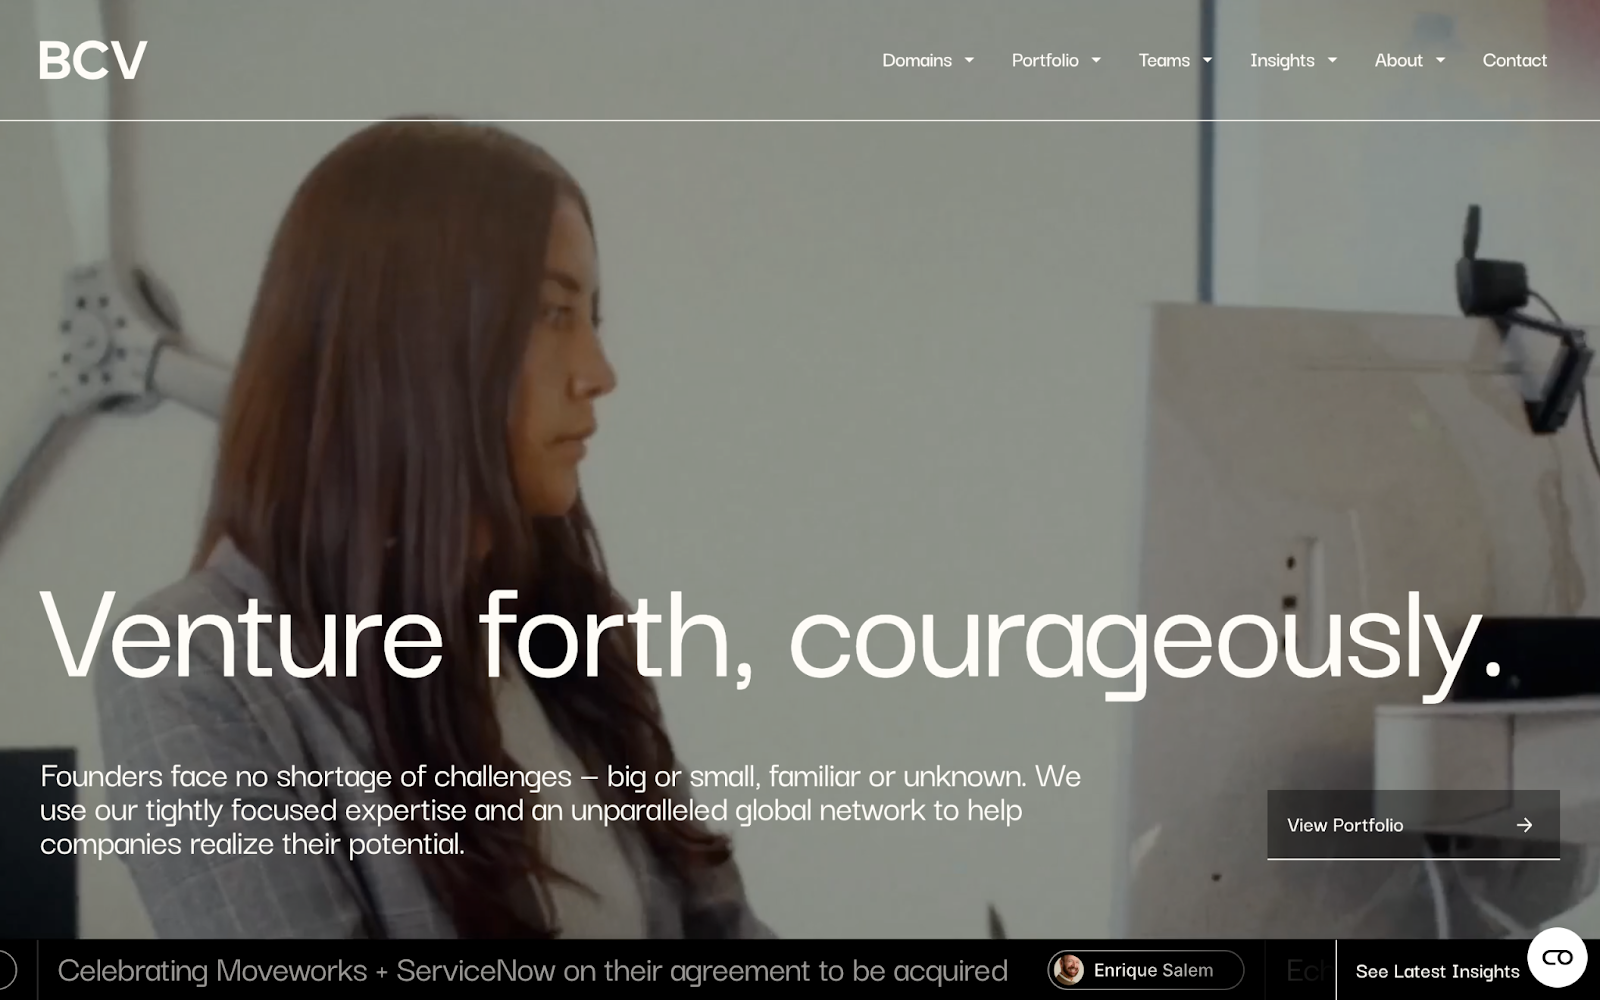
Task: Open the Moveworks ServiceNow announcement ticker
Action: pos(533,970)
